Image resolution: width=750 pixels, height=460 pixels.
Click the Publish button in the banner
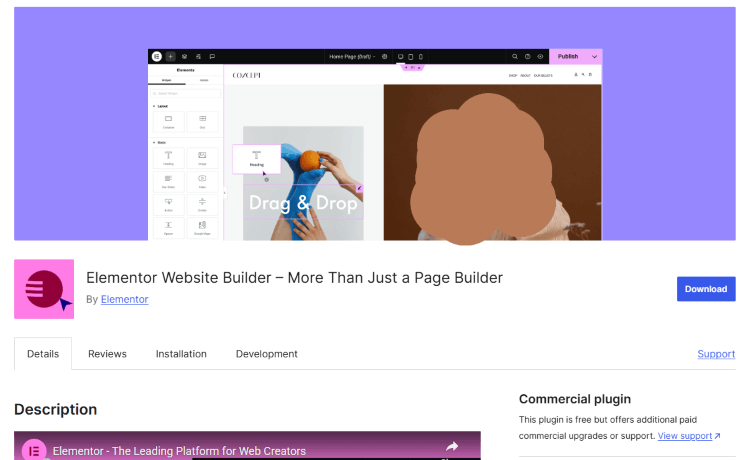(x=568, y=56)
